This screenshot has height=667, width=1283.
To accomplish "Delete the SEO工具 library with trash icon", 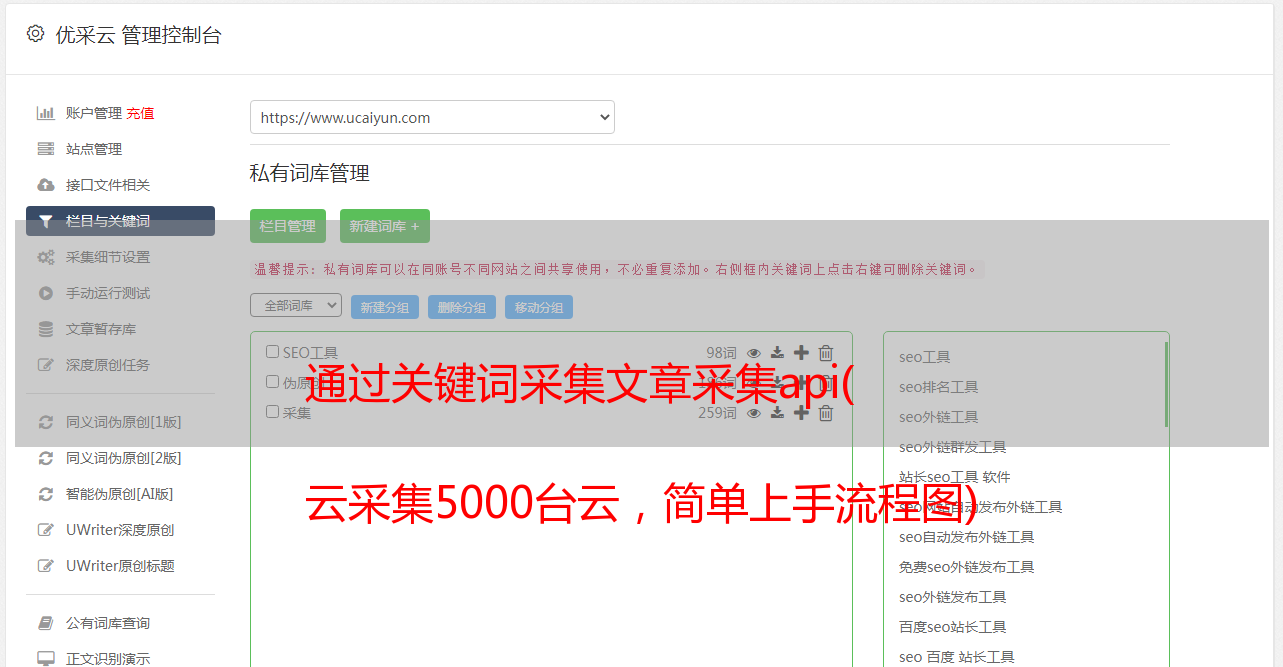I will tap(826, 353).
